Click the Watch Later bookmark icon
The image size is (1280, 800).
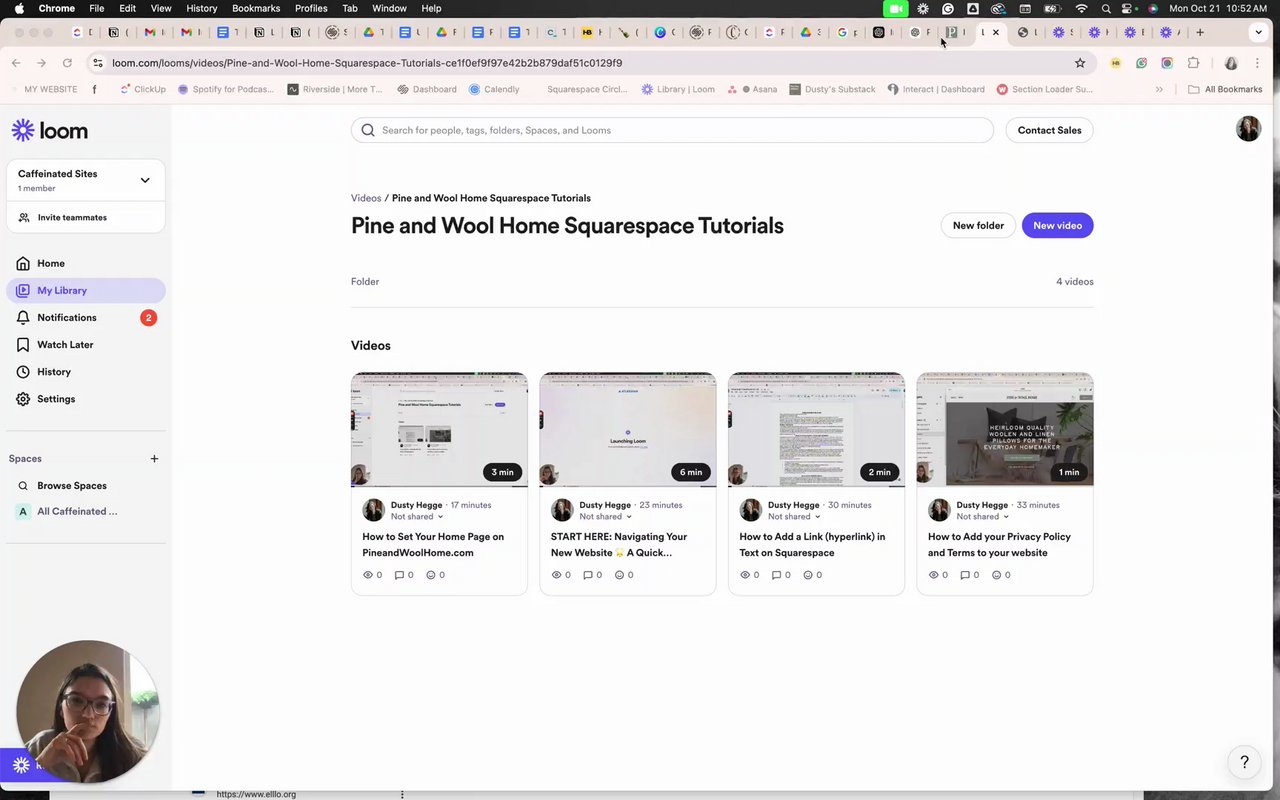pos(23,344)
